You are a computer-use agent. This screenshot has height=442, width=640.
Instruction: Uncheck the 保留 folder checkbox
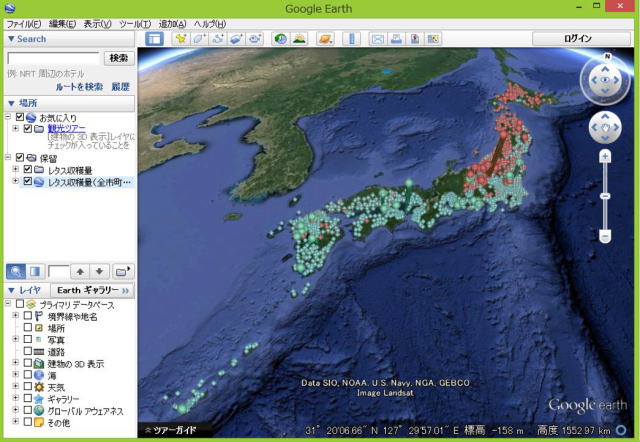tap(19, 157)
